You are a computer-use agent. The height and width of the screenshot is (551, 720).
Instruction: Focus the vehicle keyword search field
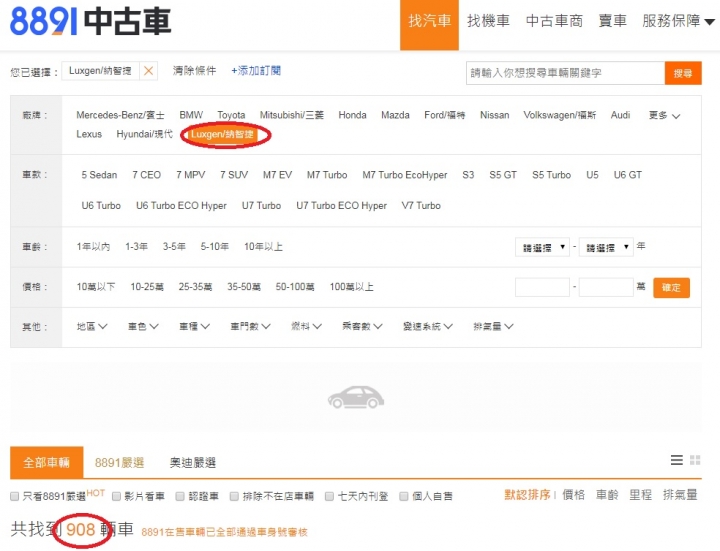[565, 73]
